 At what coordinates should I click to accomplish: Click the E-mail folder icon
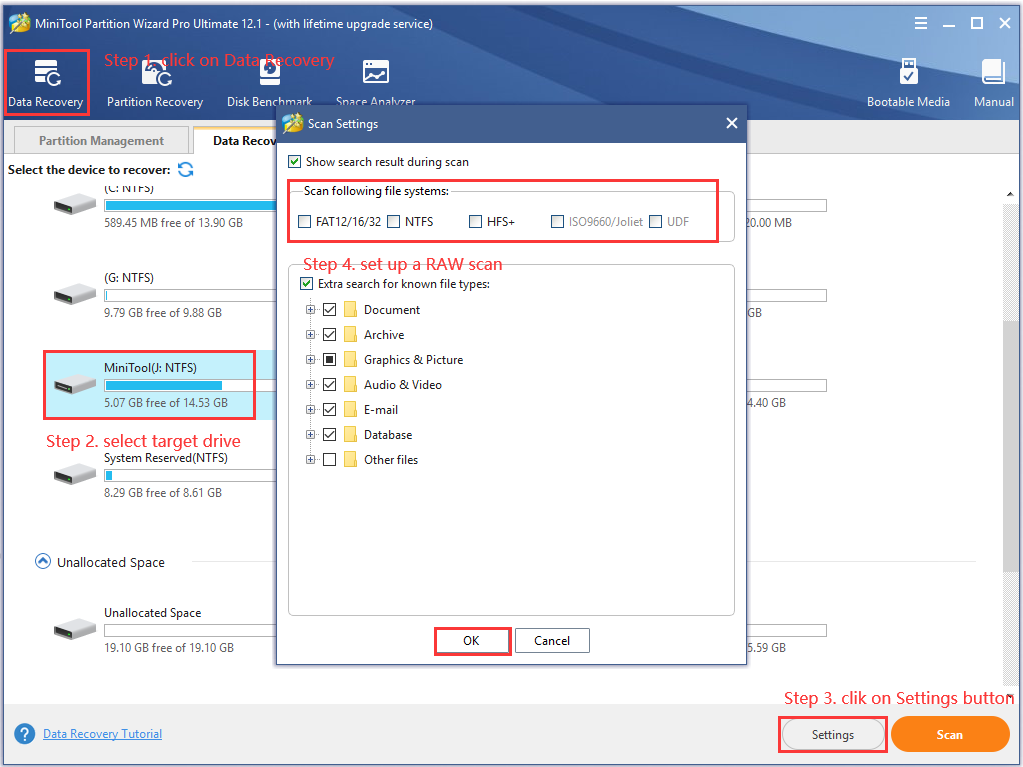pyautogui.click(x=350, y=410)
